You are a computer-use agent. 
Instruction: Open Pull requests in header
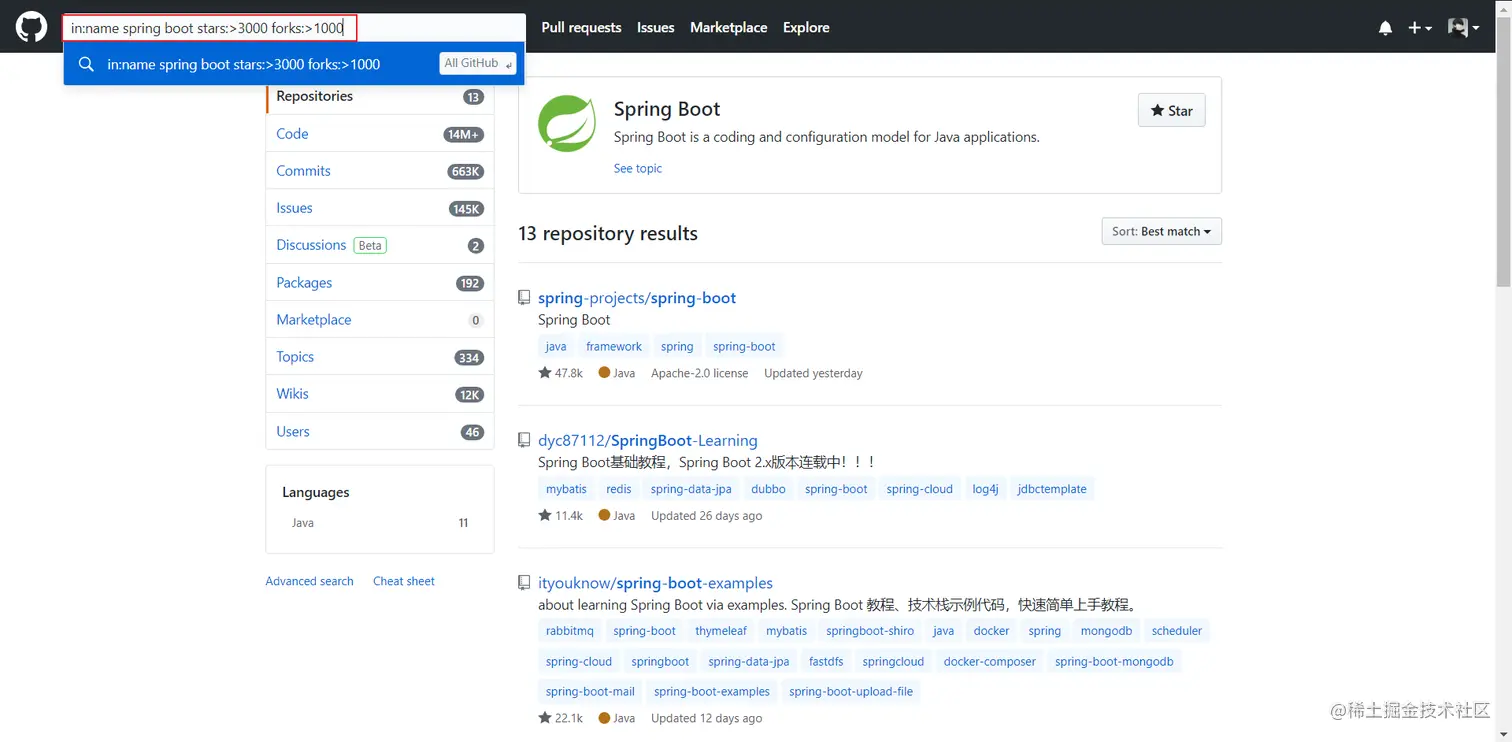(x=581, y=28)
